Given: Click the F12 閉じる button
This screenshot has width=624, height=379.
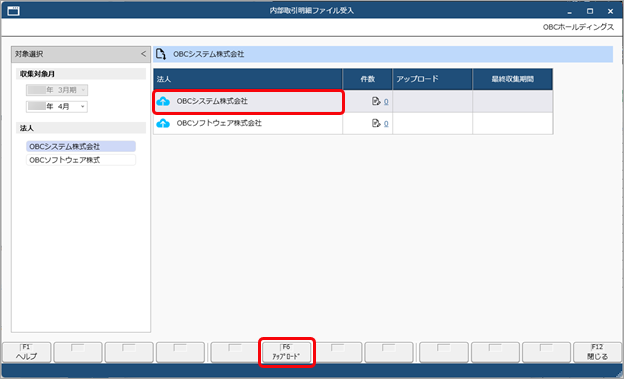Looking at the screenshot, I should click(597, 352).
